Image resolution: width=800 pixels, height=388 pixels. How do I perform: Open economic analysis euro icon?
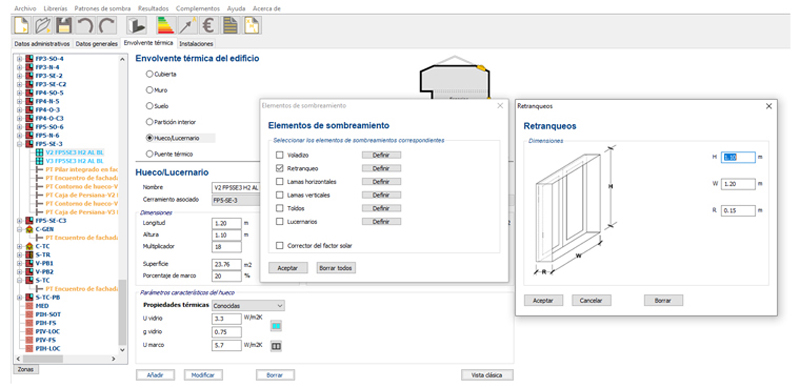(x=209, y=26)
